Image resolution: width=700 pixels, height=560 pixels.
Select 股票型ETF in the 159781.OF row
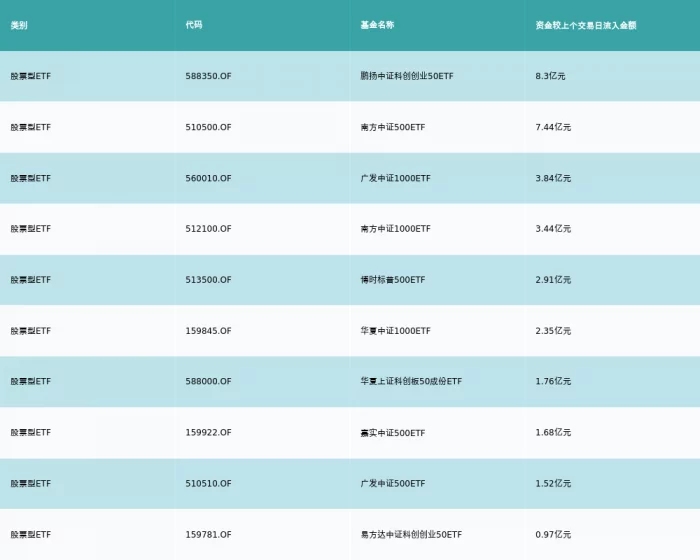click(x=31, y=535)
